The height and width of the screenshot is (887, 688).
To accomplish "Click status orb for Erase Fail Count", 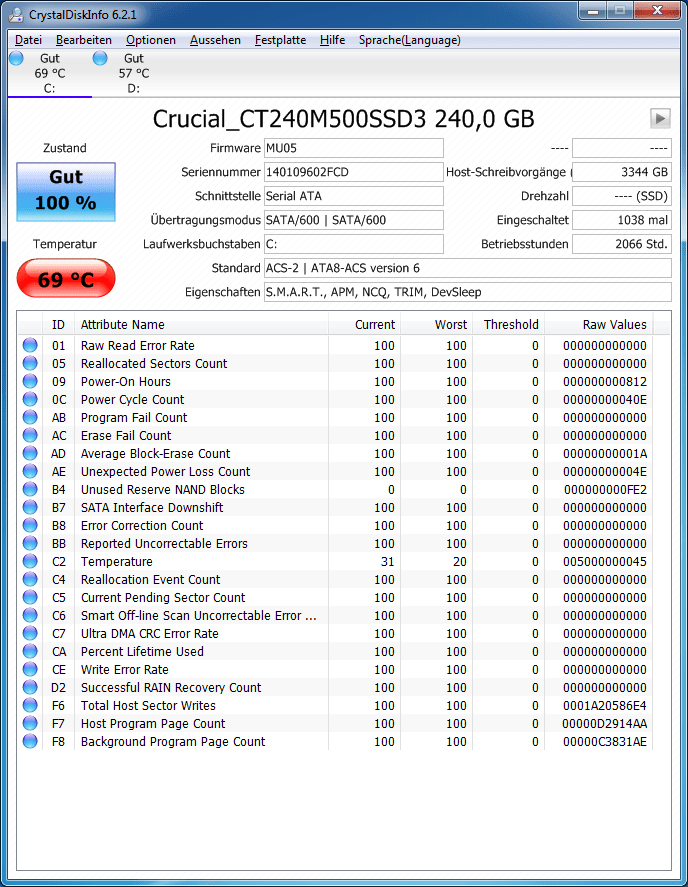I will pyautogui.click(x=30, y=436).
